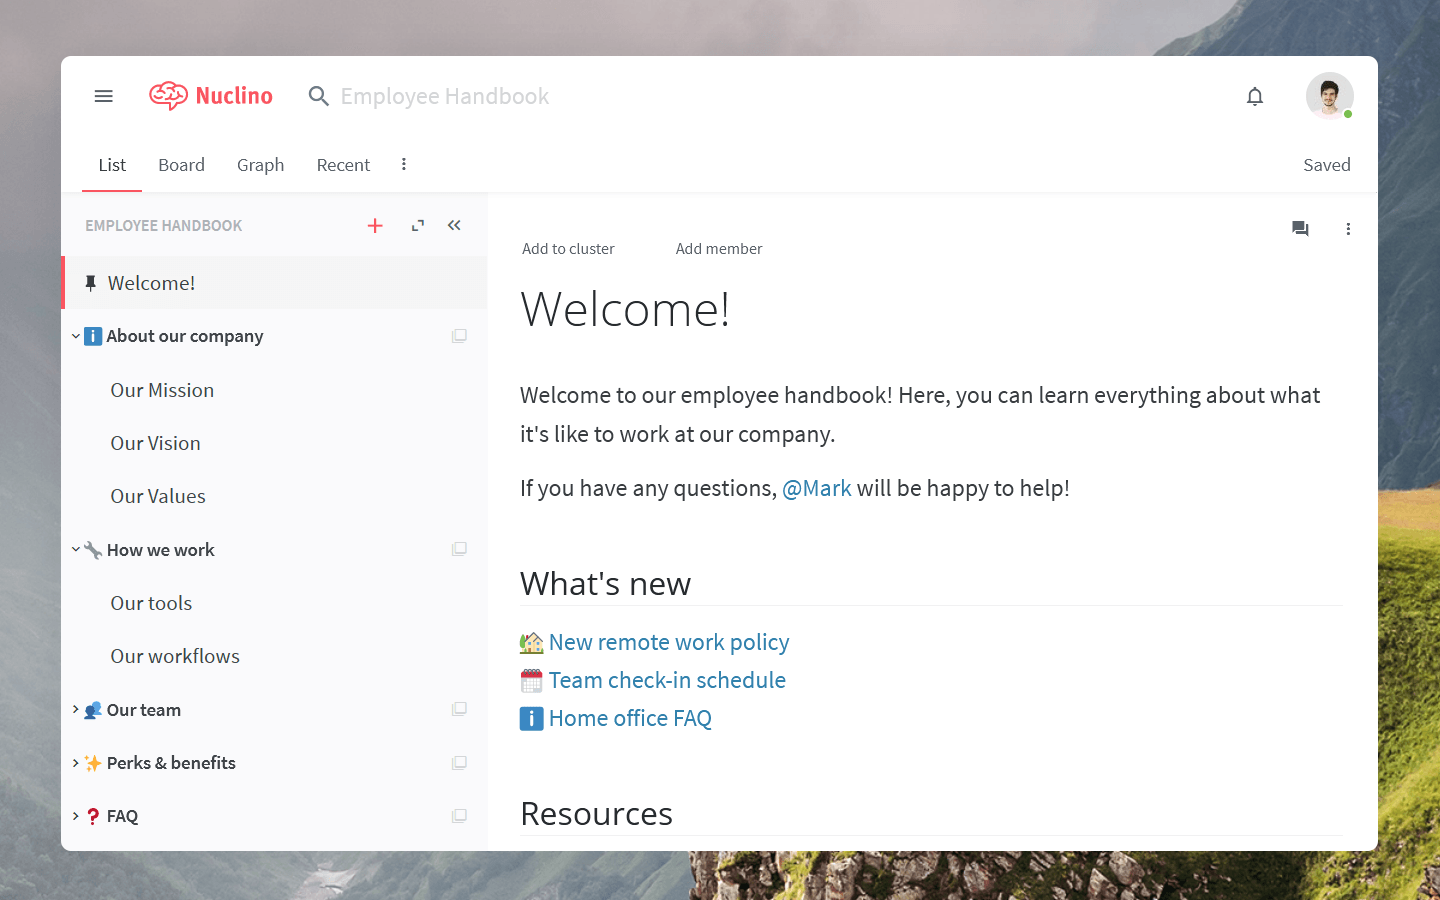The height and width of the screenshot is (900, 1440).
Task: Unpin the 'Welcome!' page using the pin icon
Action: pyautogui.click(x=91, y=283)
